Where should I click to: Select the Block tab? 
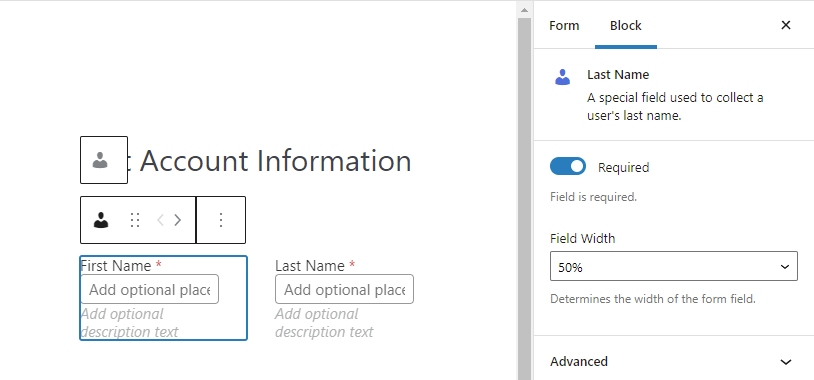pos(626,25)
